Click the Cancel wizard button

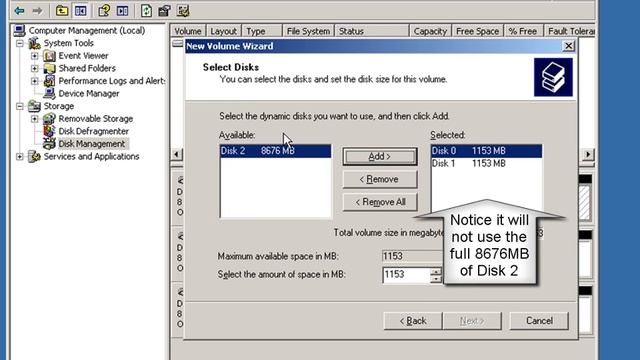tap(539, 321)
